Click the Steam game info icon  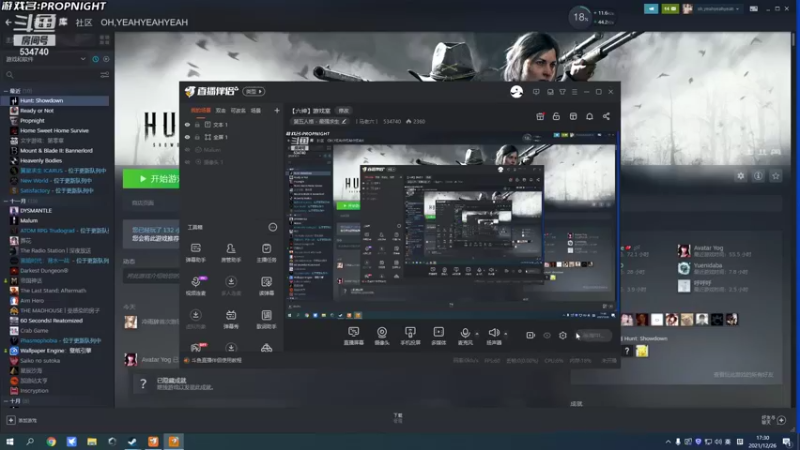pos(758,176)
